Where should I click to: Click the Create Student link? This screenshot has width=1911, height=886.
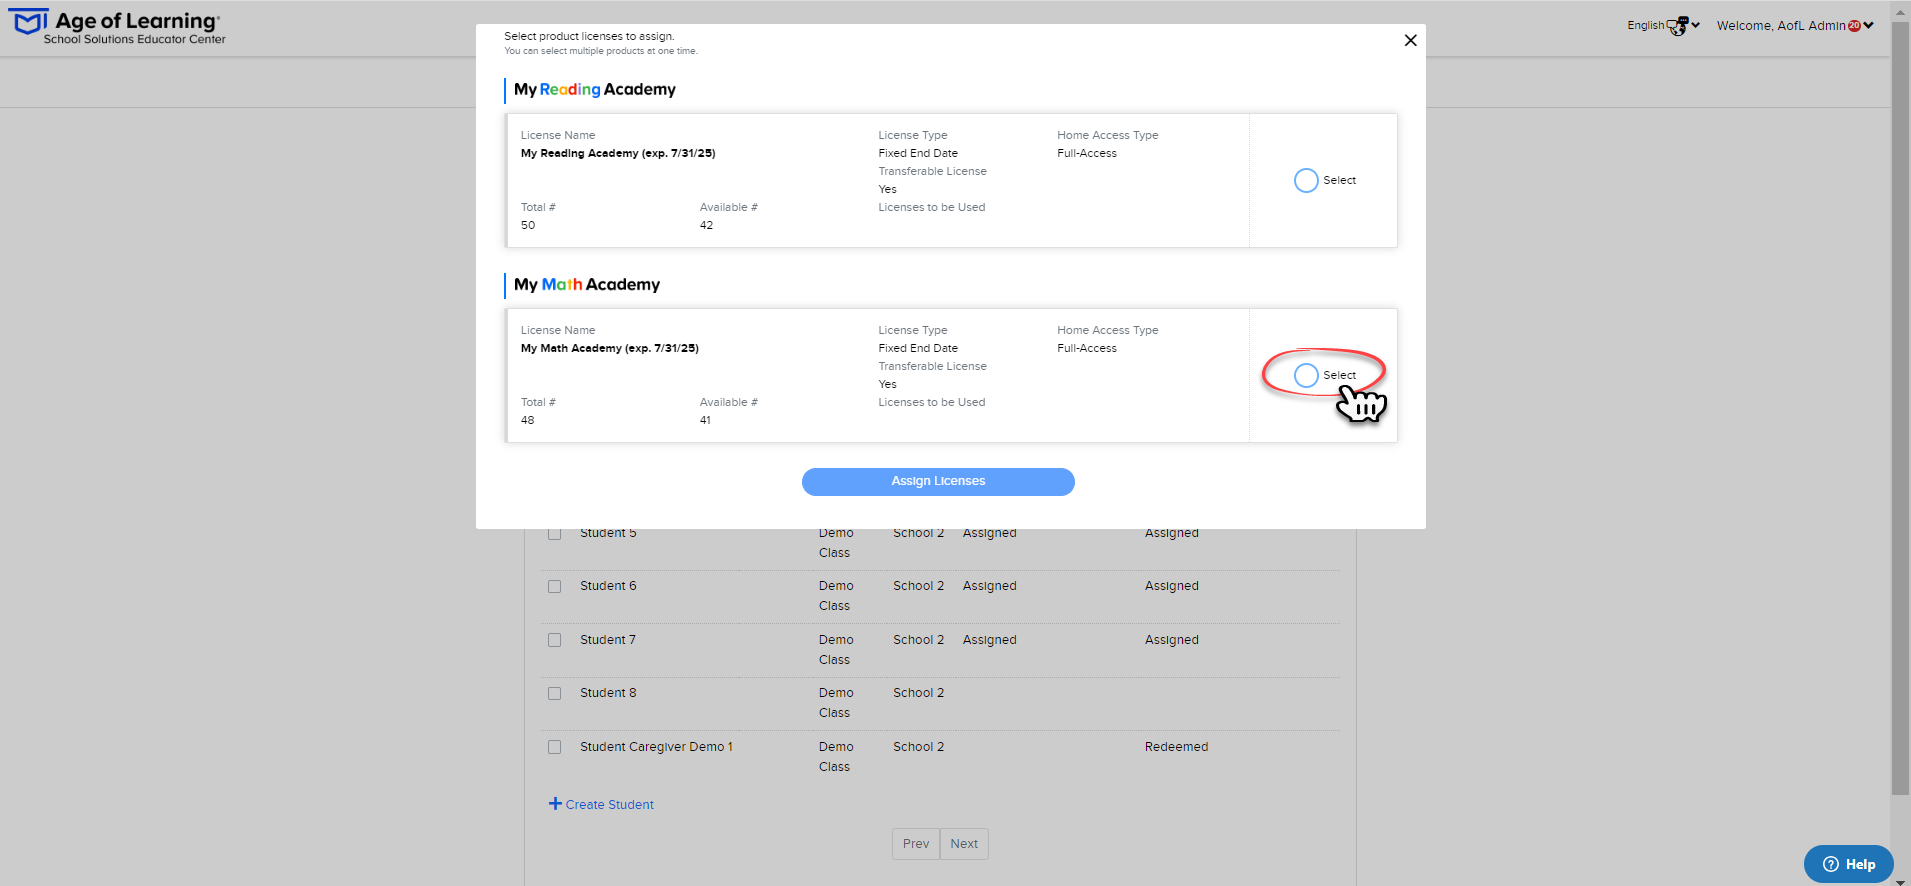pyautogui.click(x=609, y=805)
